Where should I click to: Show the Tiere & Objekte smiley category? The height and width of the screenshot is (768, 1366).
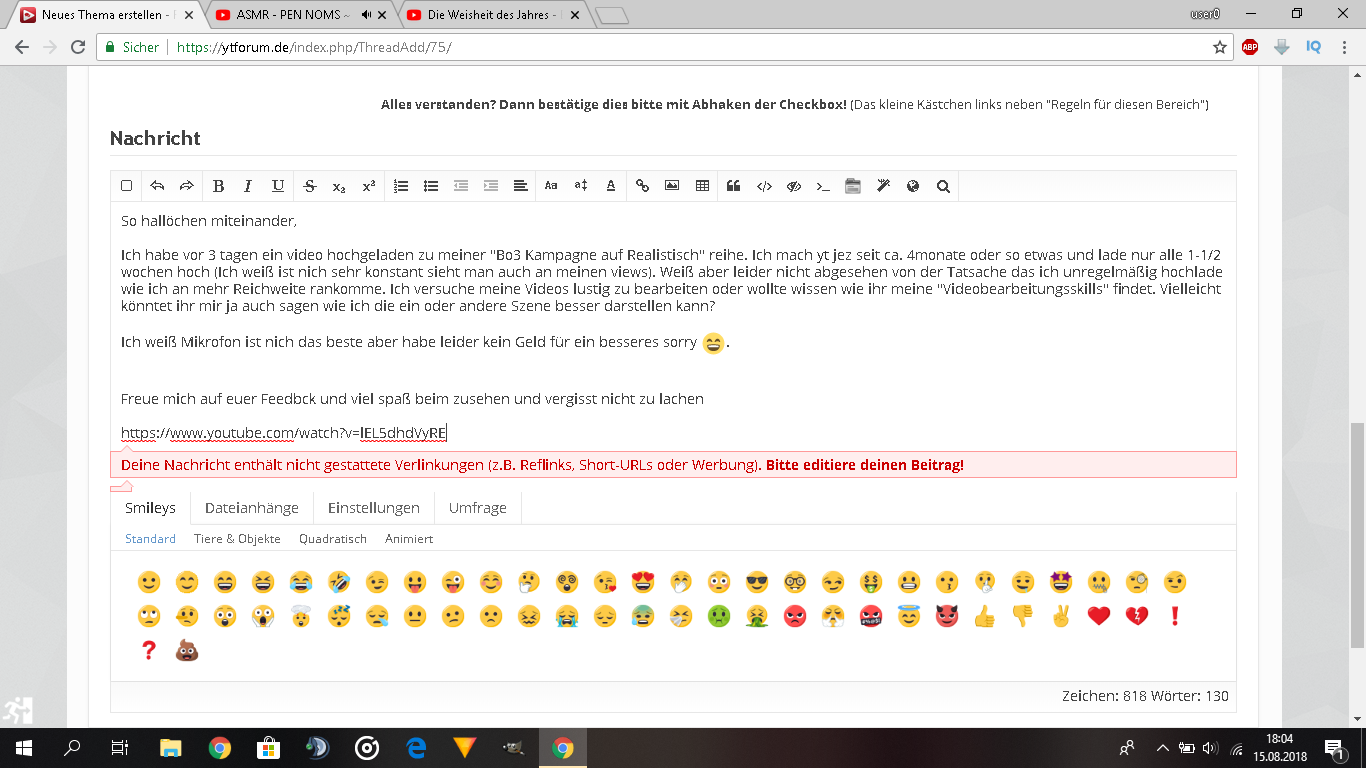pos(237,539)
